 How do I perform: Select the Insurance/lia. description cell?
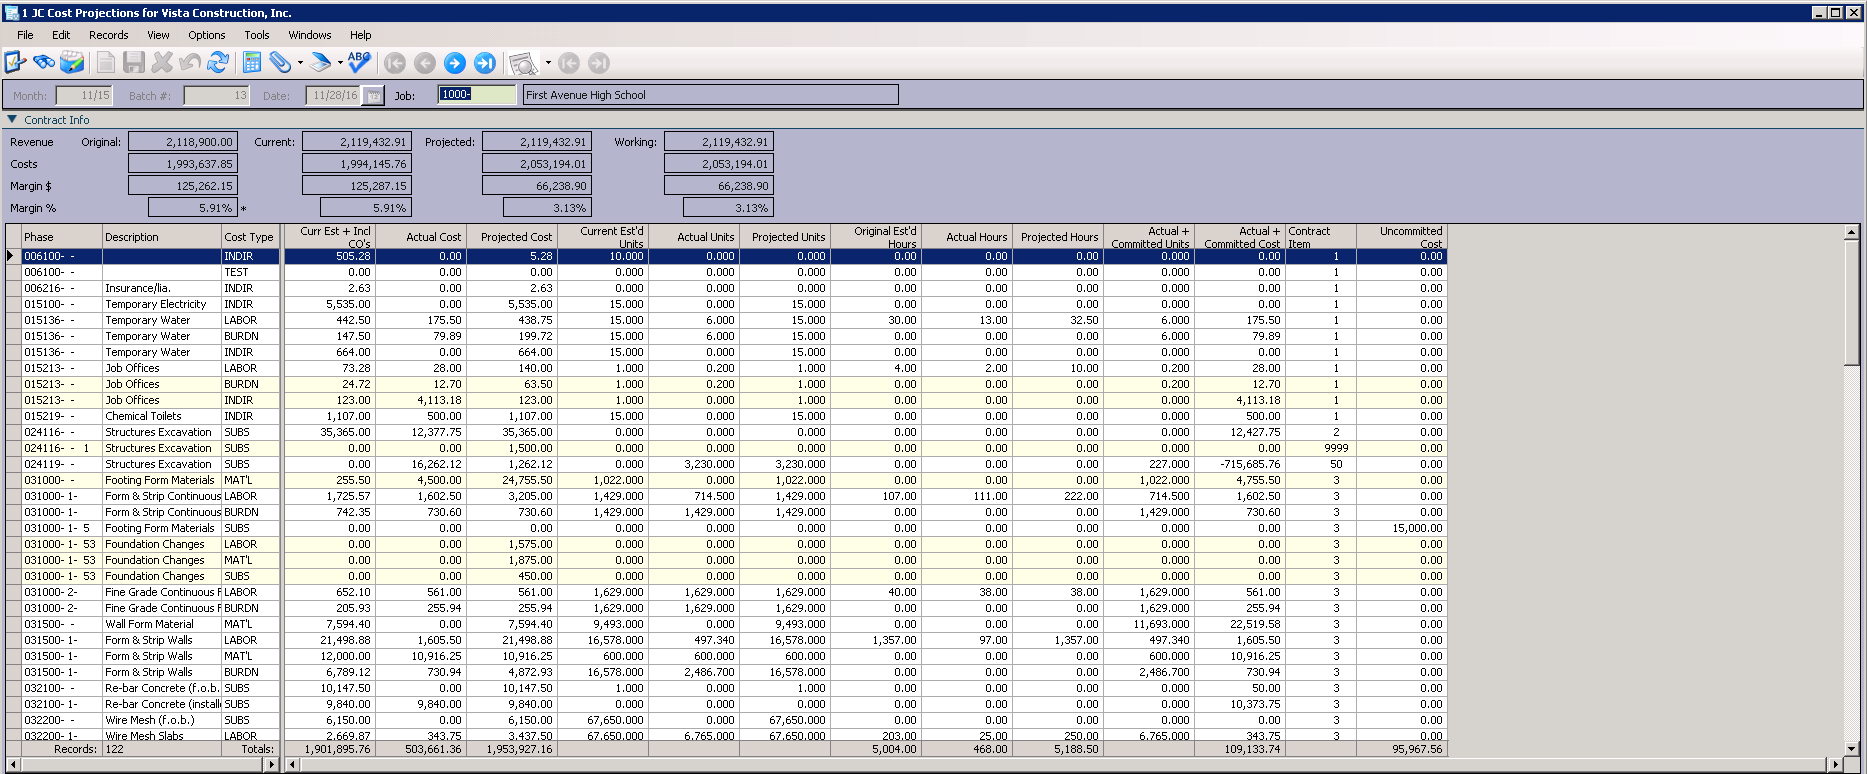coord(162,288)
